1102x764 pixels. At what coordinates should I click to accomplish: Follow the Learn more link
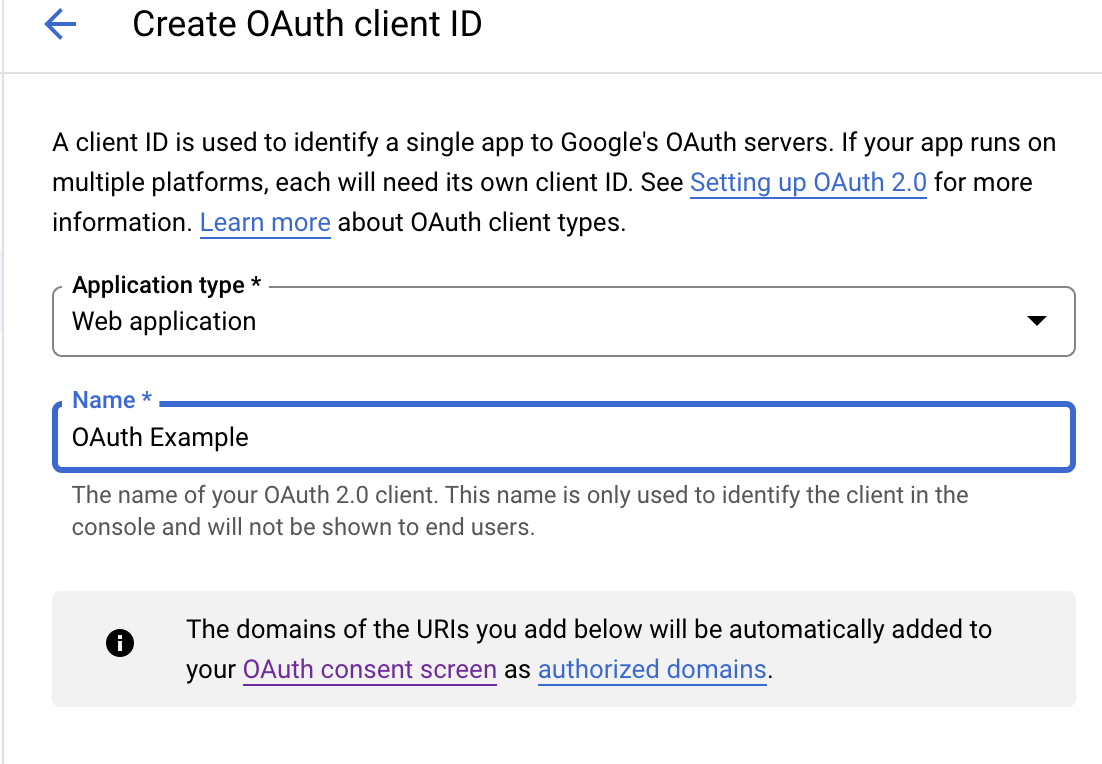[265, 223]
